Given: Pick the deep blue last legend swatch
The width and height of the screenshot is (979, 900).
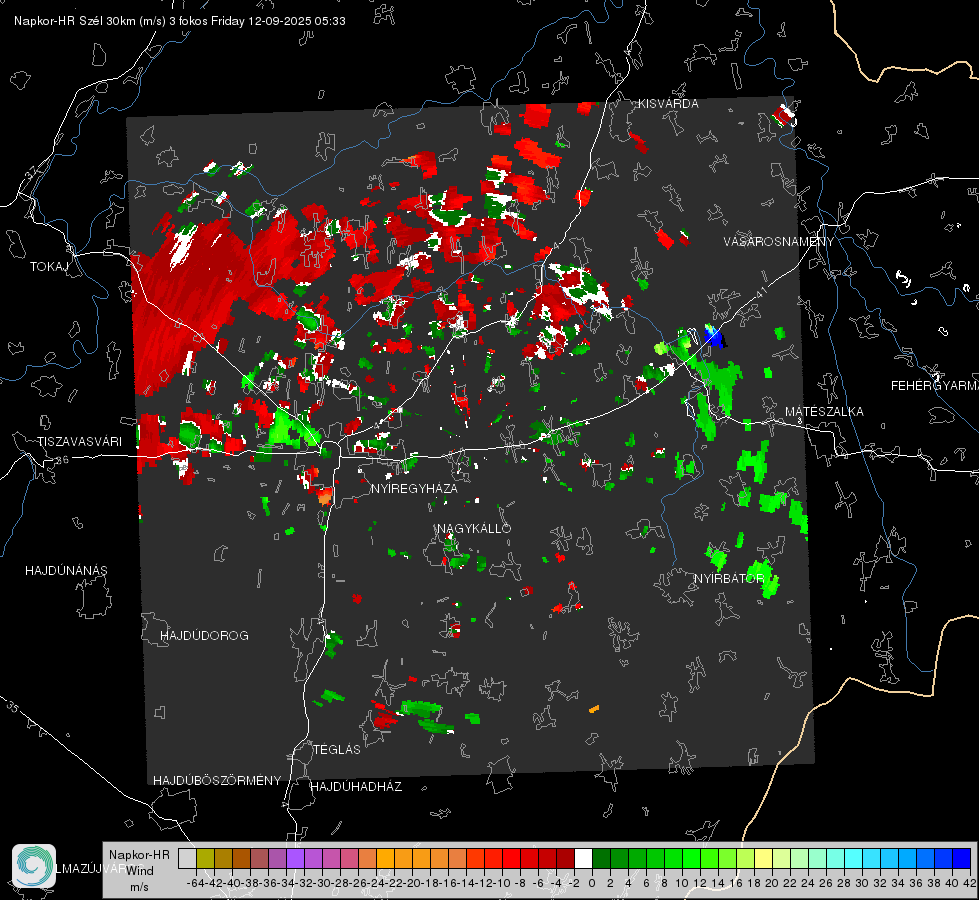Looking at the screenshot, I should [962, 858].
